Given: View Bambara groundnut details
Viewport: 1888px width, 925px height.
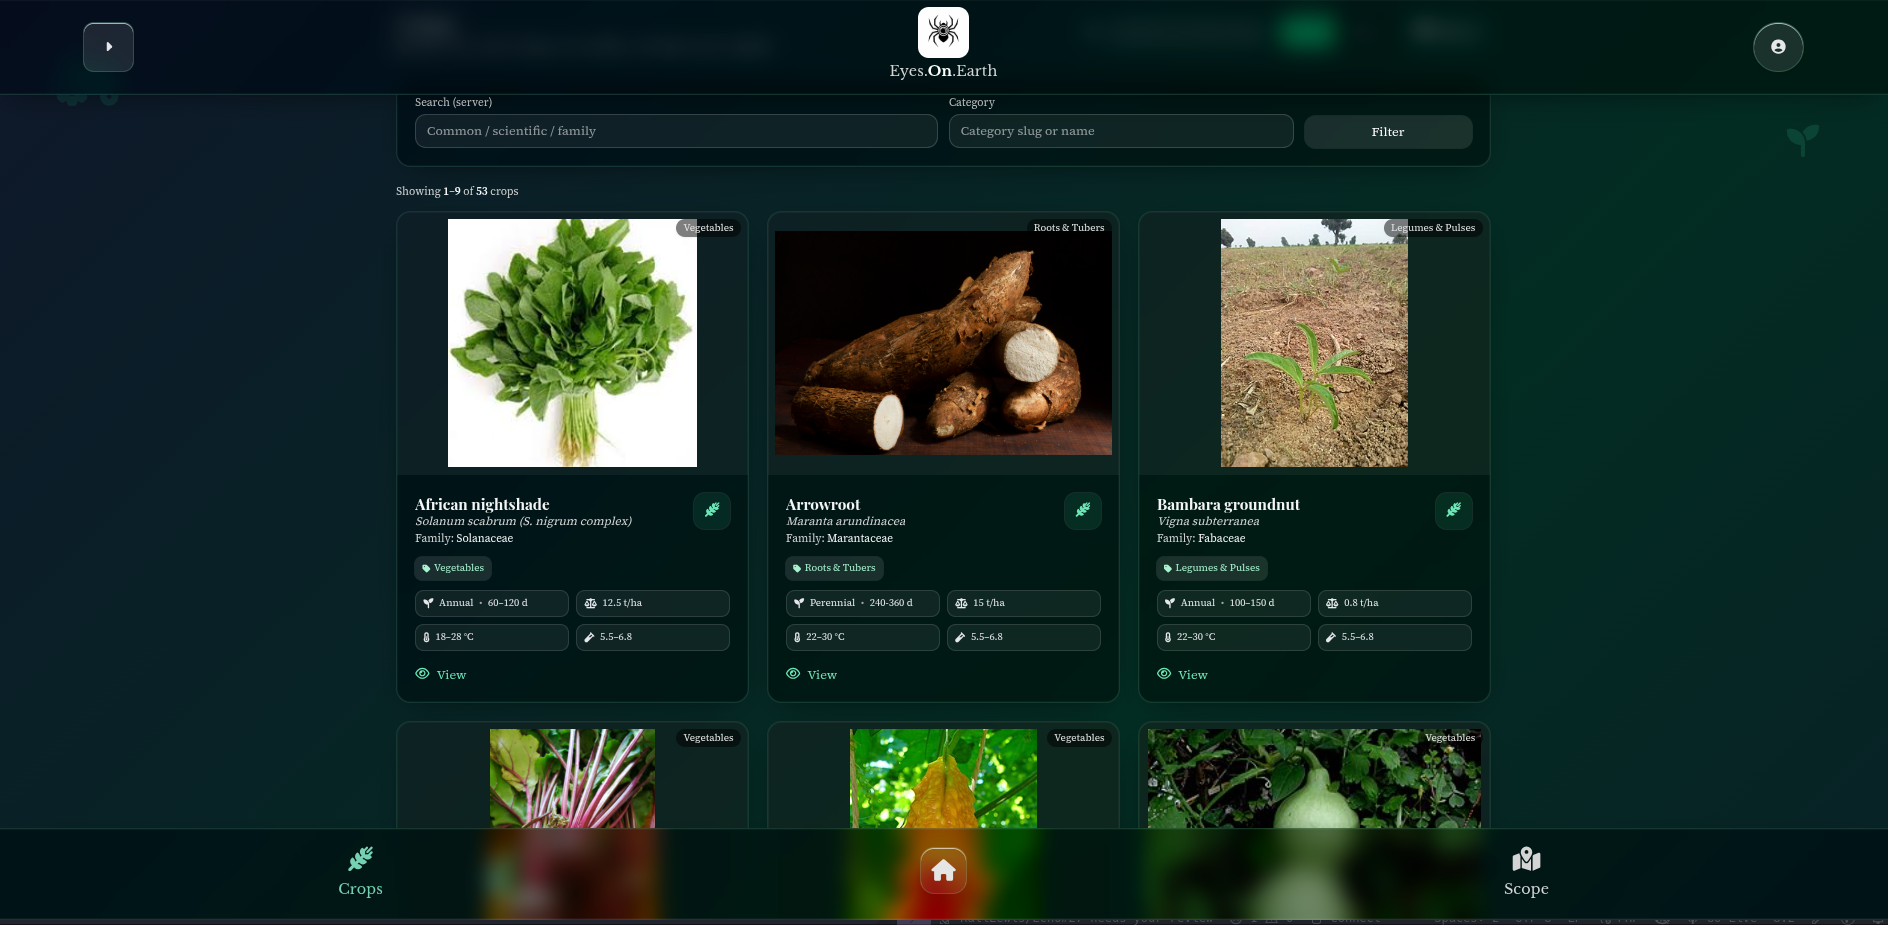Looking at the screenshot, I should (x=1183, y=675).
